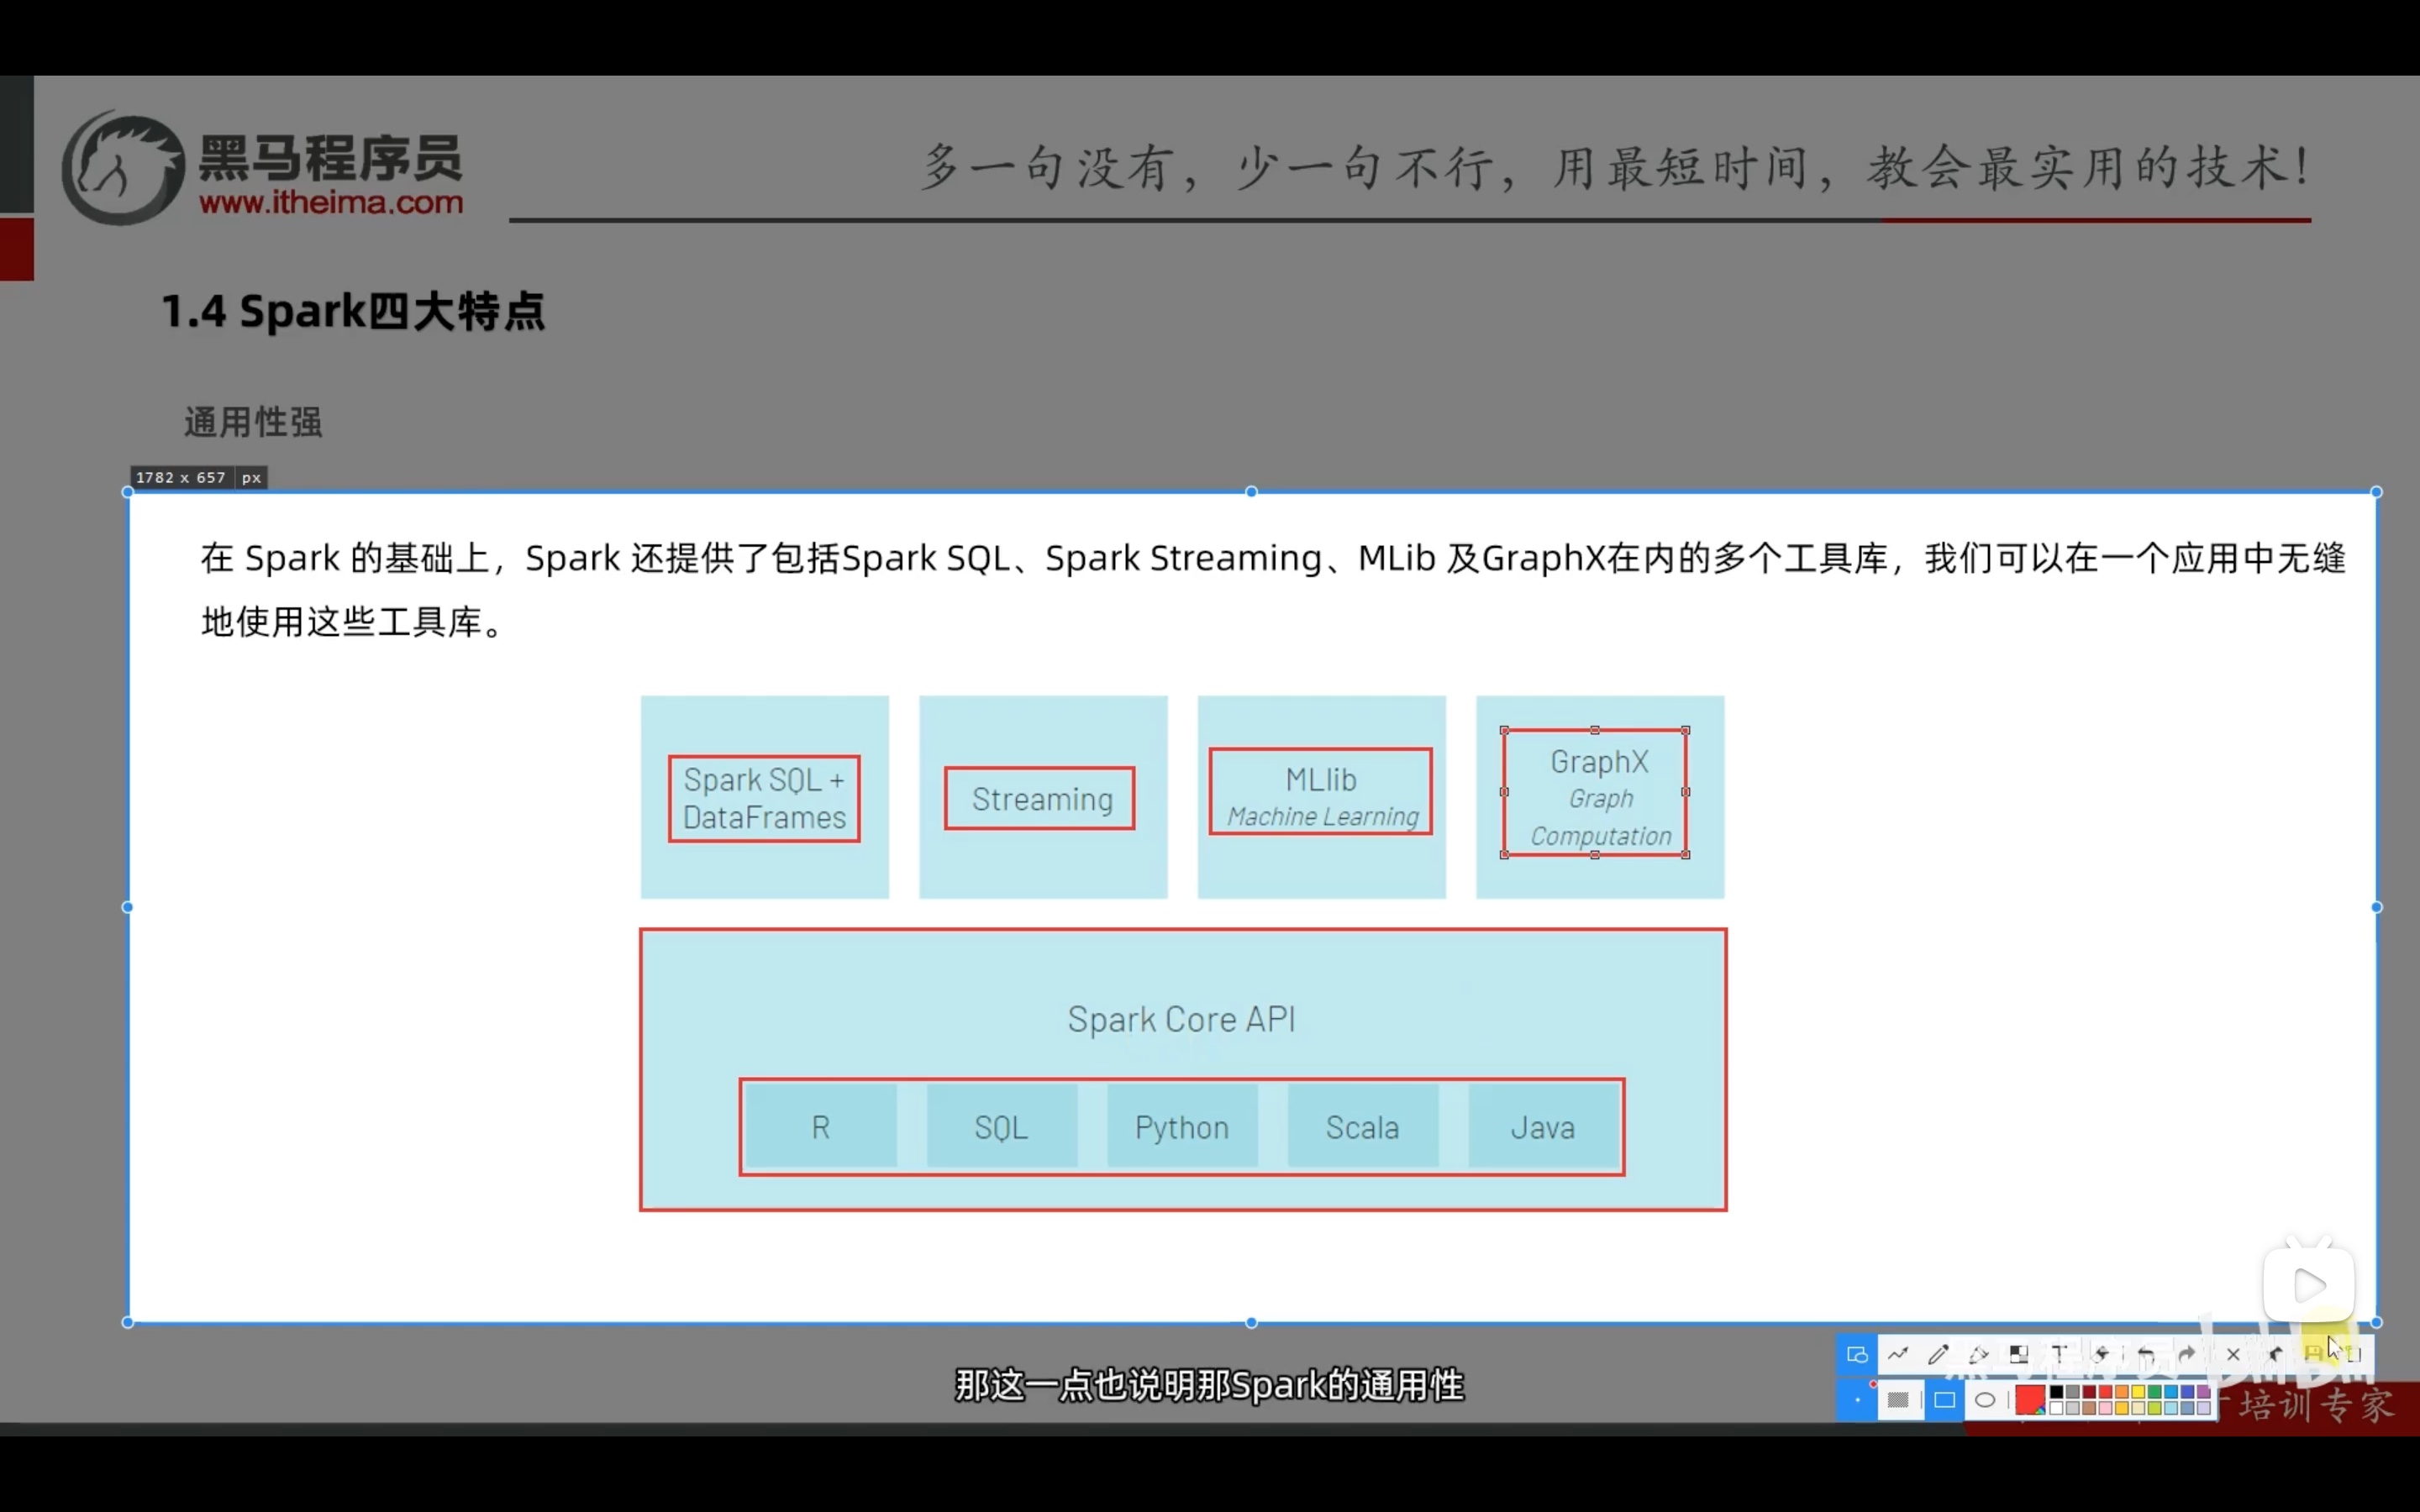Viewport: 2420px width, 1512px height.
Task: Undo the last annotation
Action: [2146, 1354]
